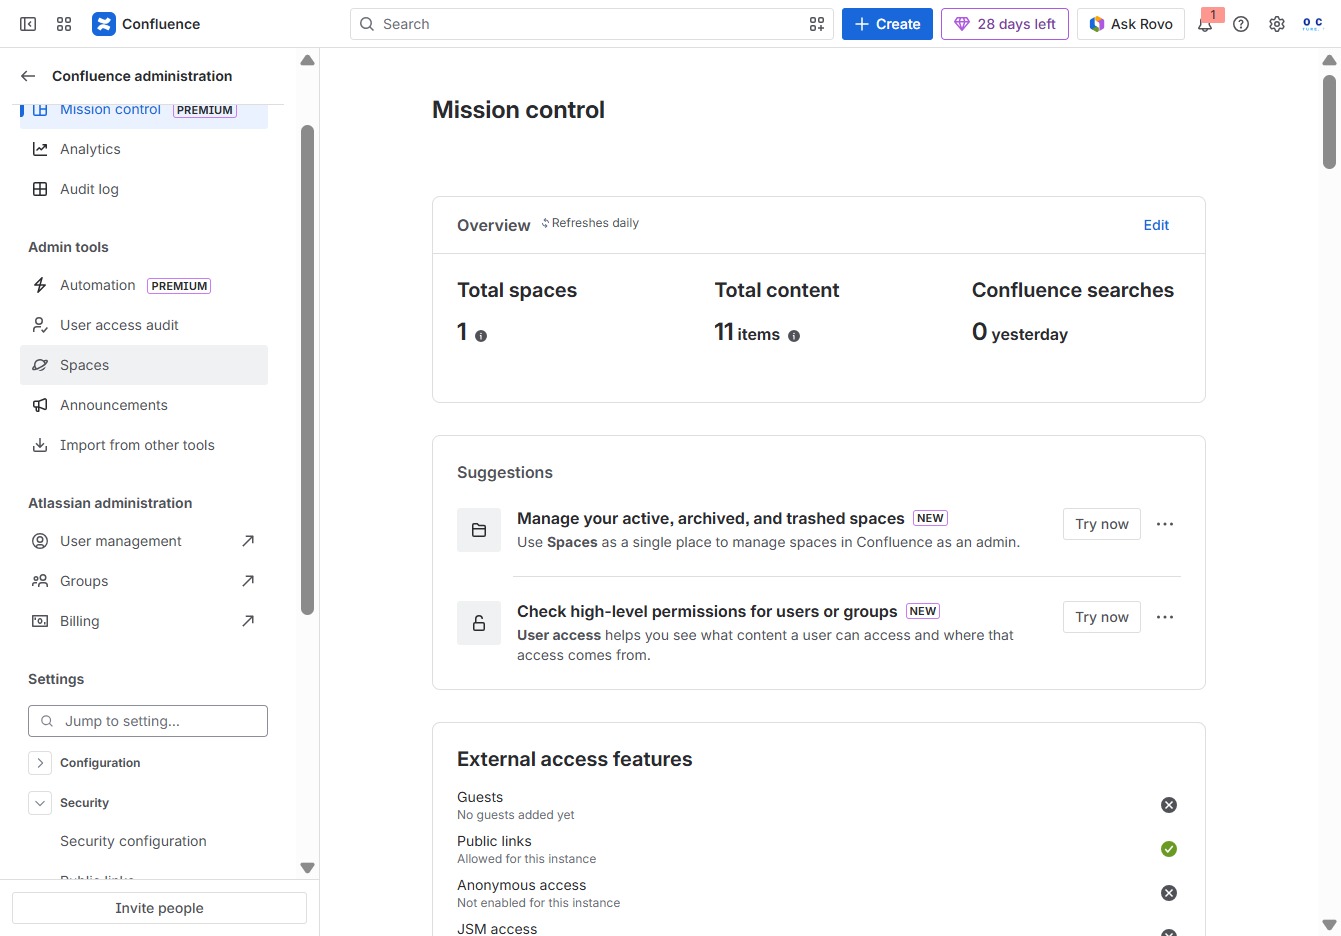Click the Total spaces label
The image size is (1341, 936).
pos(517,290)
